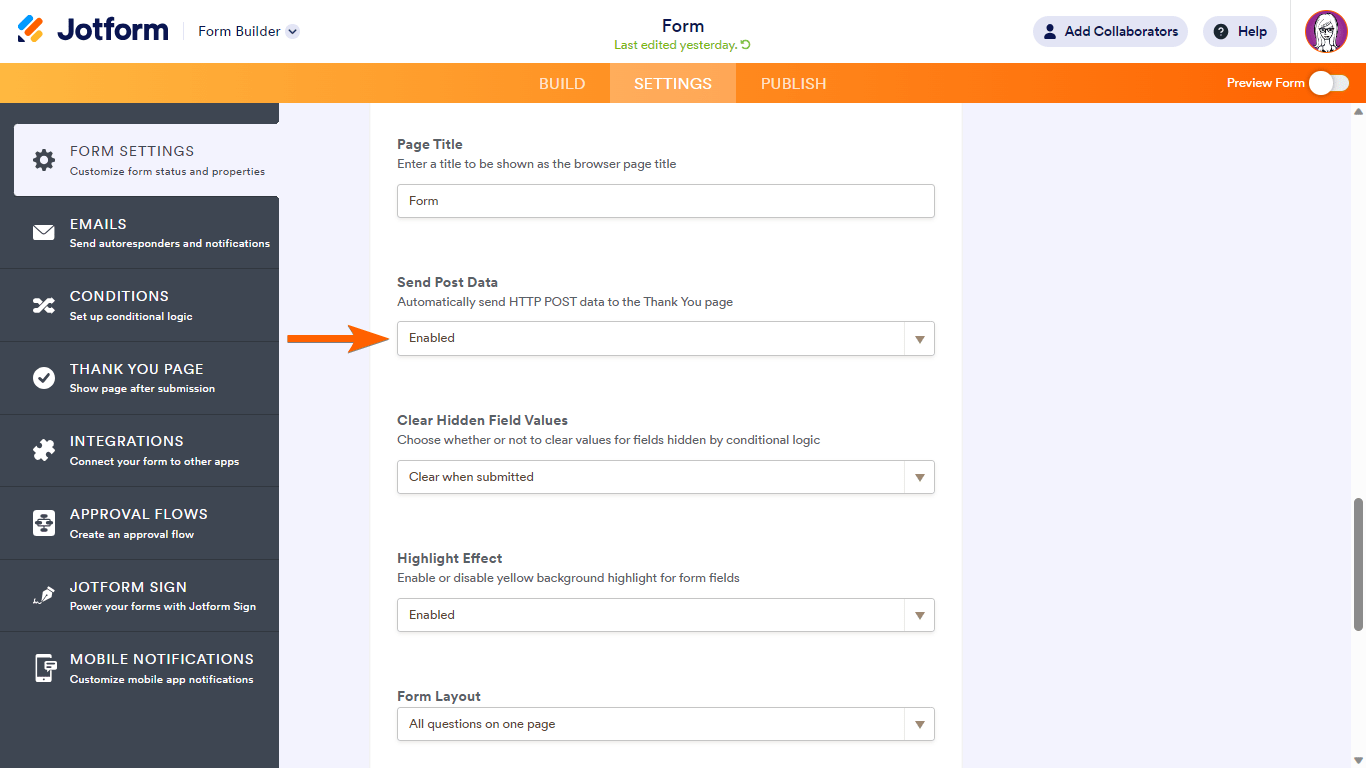Expand the Form Layout dropdown
The width and height of the screenshot is (1366, 768).
[x=665, y=724]
